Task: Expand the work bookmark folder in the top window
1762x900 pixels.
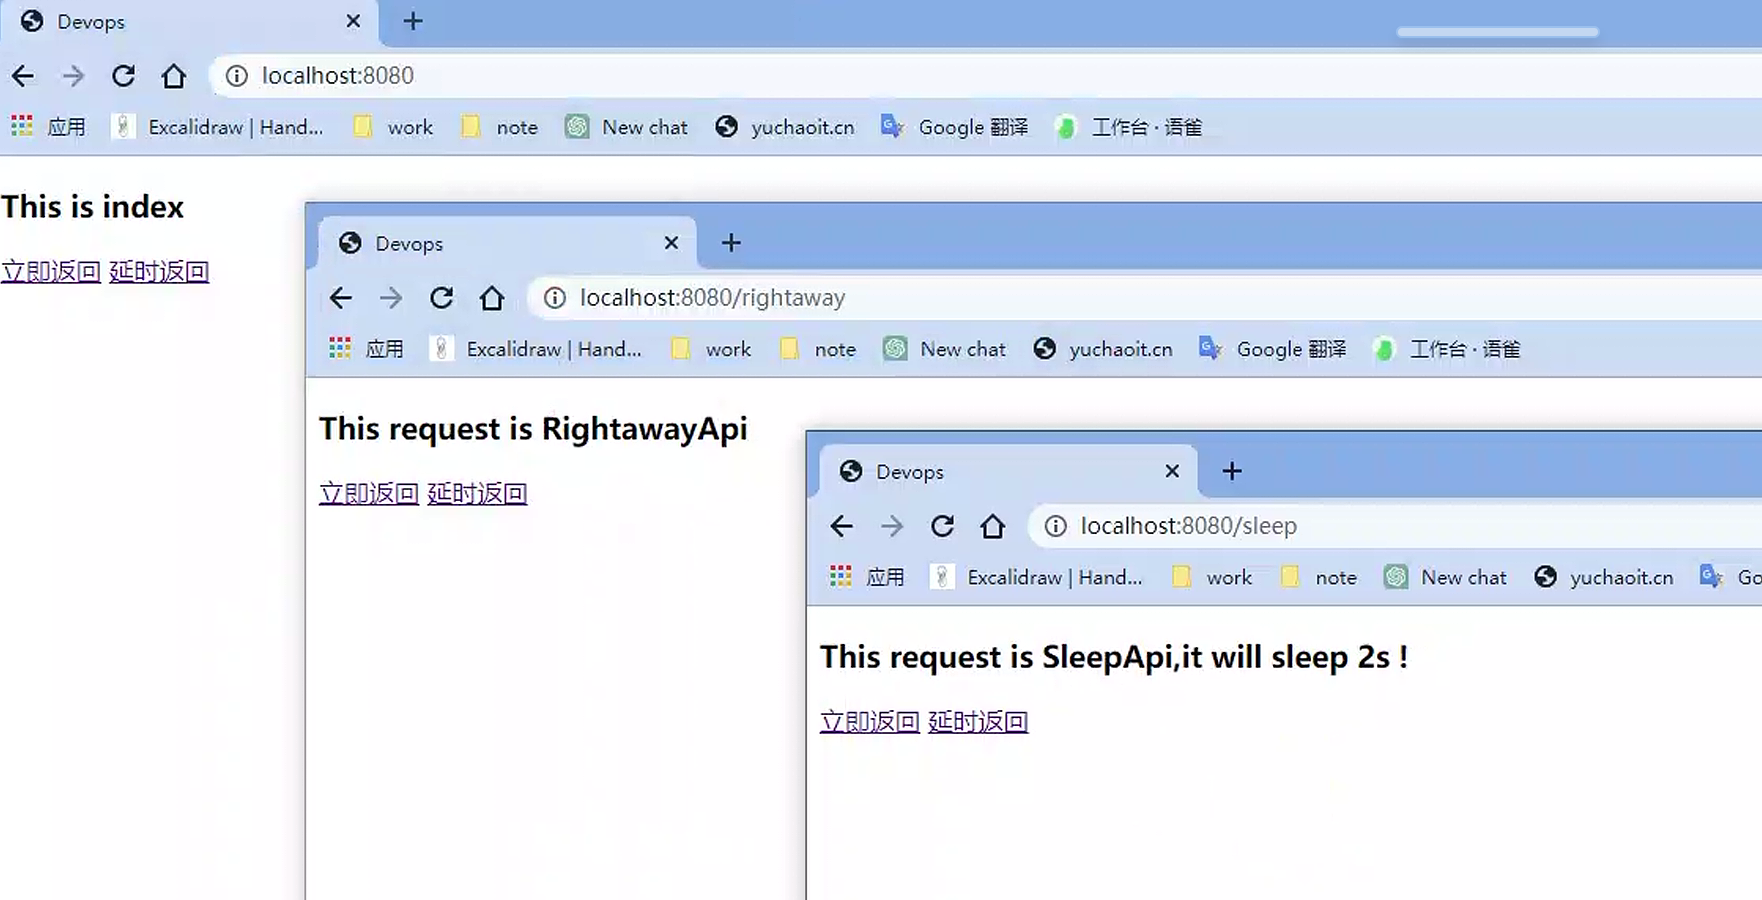Action: point(393,127)
